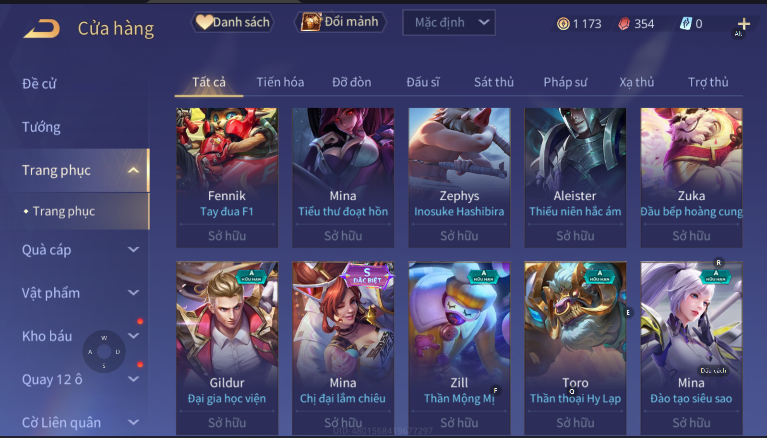Open the Danh sách wishlist heart button
The width and height of the screenshot is (767, 438).
pos(232,22)
